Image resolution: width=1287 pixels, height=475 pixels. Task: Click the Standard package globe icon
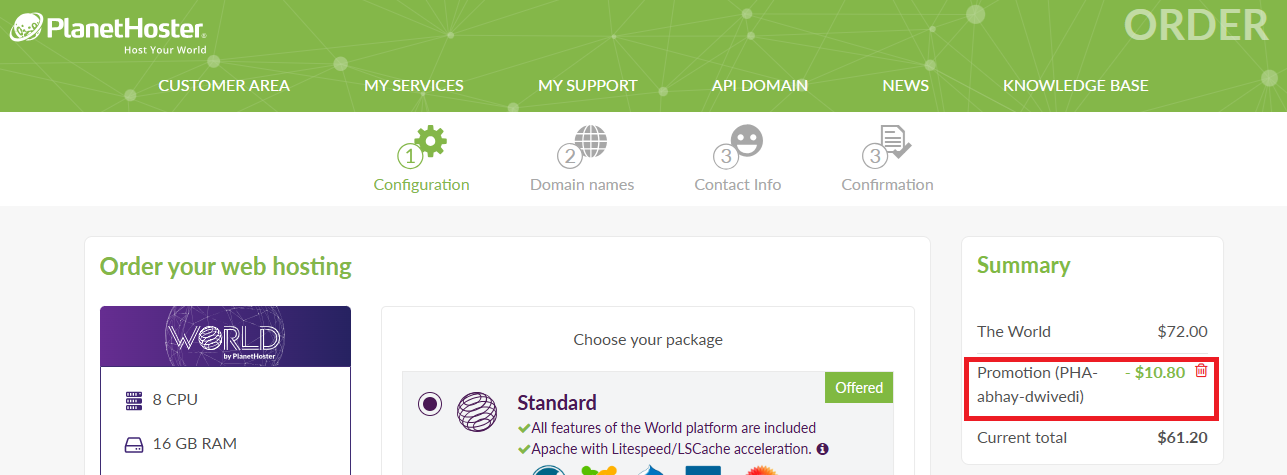click(x=477, y=410)
